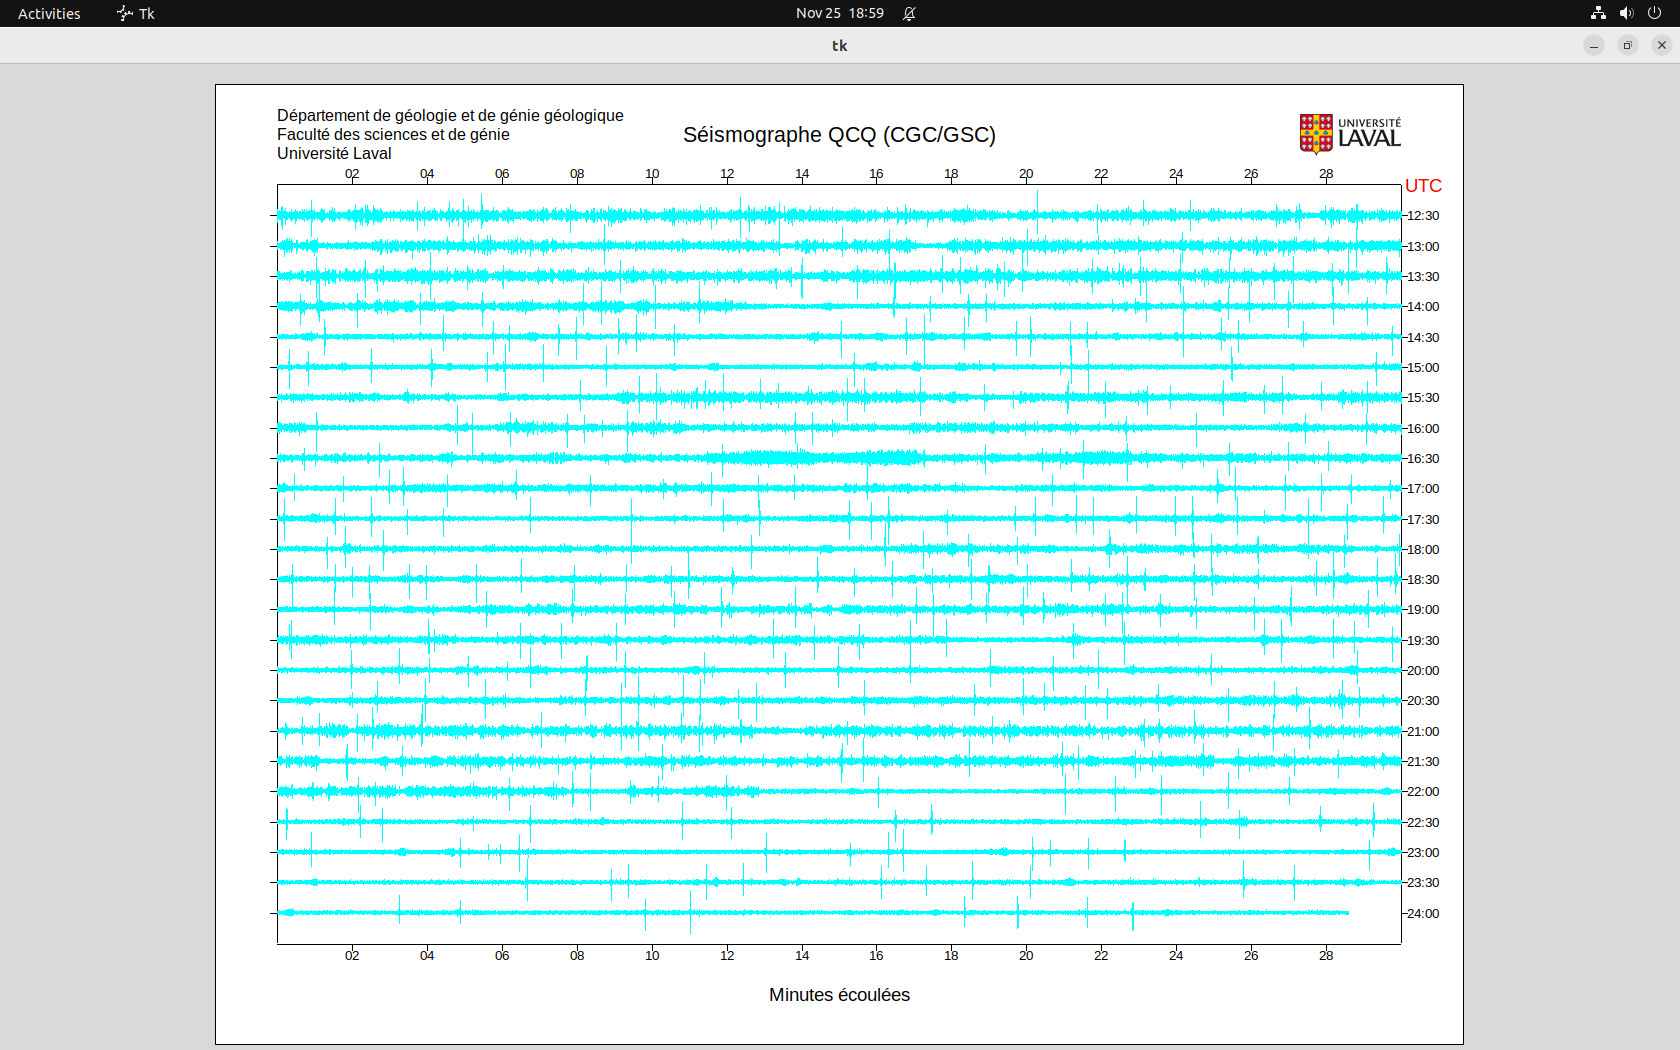This screenshot has width=1680, height=1050.
Task: Click the Séismographe QCQ (CGC/GSC) title
Action: click(x=839, y=135)
